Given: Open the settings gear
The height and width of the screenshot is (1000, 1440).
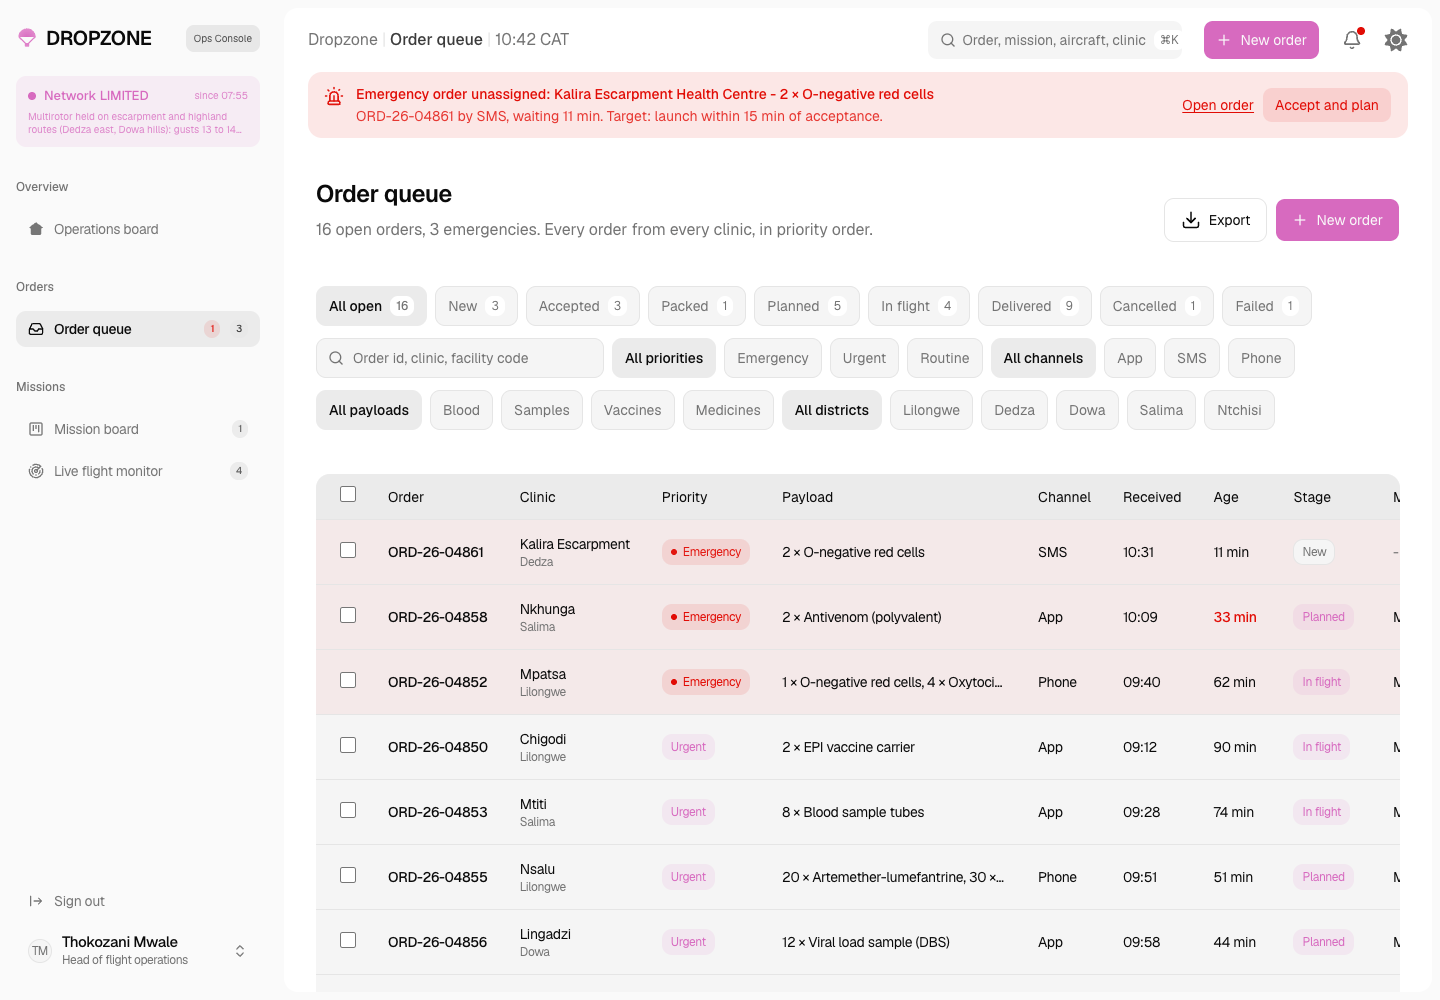Looking at the screenshot, I should pyautogui.click(x=1396, y=40).
